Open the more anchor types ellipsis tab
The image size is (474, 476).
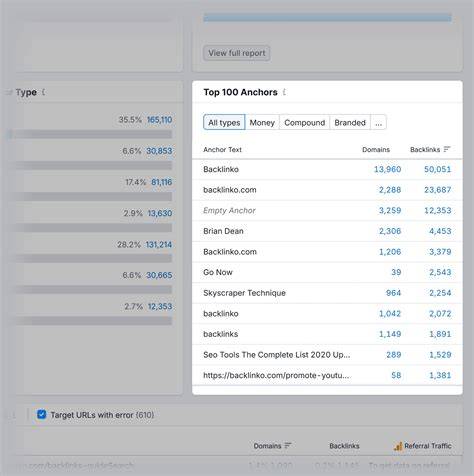pos(378,122)
